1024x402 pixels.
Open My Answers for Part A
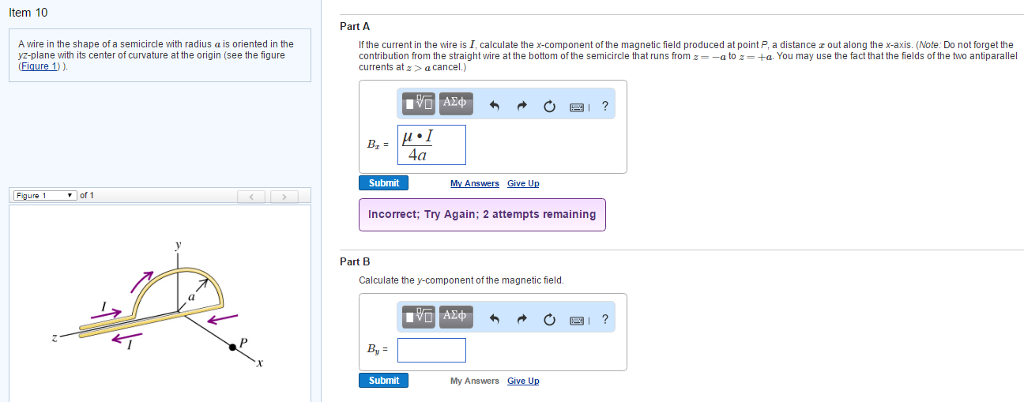pos(474,184)
